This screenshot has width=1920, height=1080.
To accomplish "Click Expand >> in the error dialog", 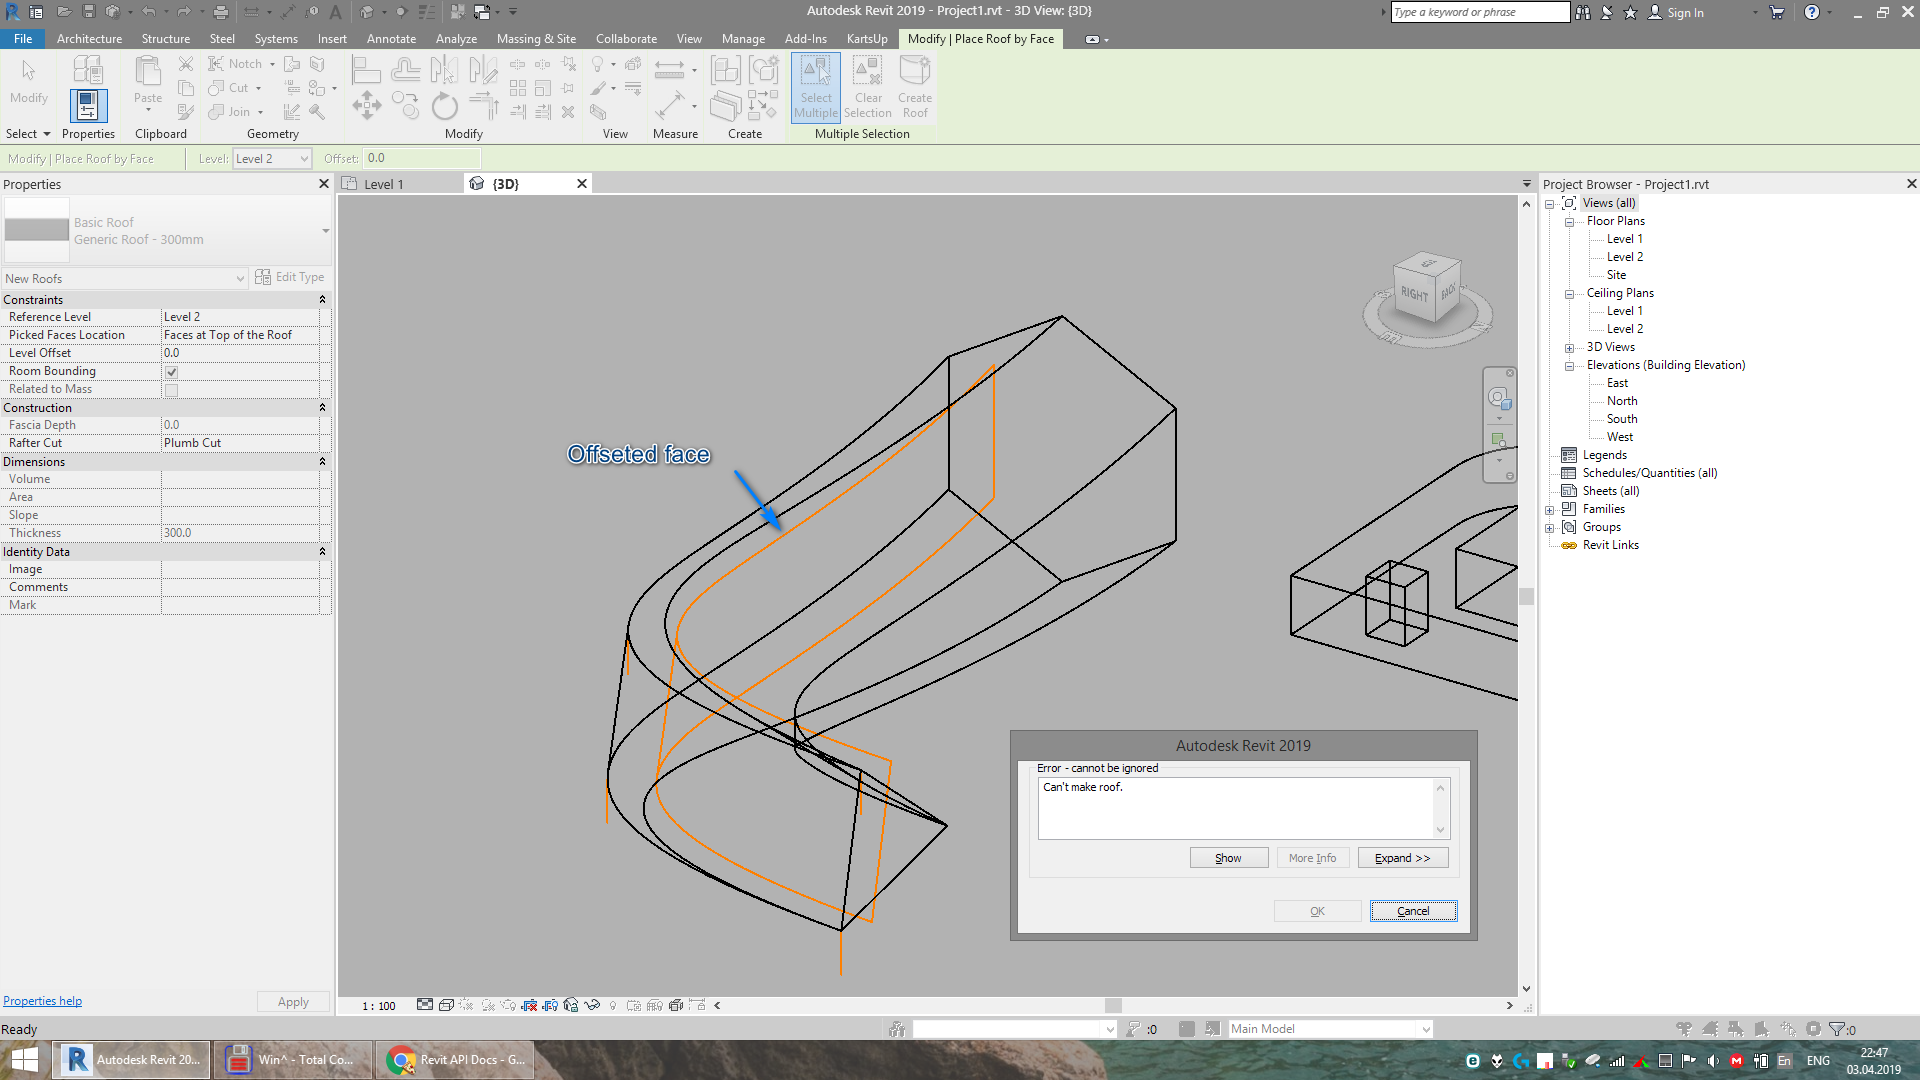I will point(1402,858).
